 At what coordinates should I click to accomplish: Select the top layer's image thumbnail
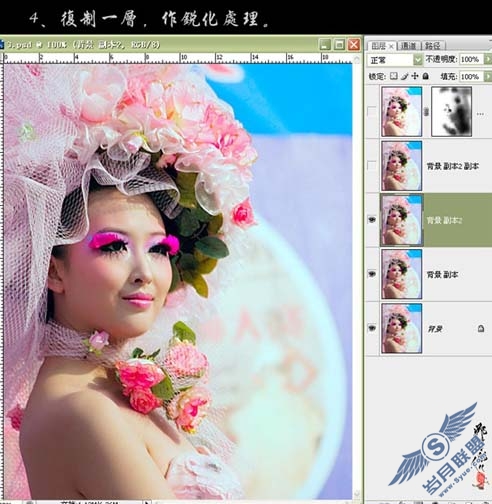[401, 111]
